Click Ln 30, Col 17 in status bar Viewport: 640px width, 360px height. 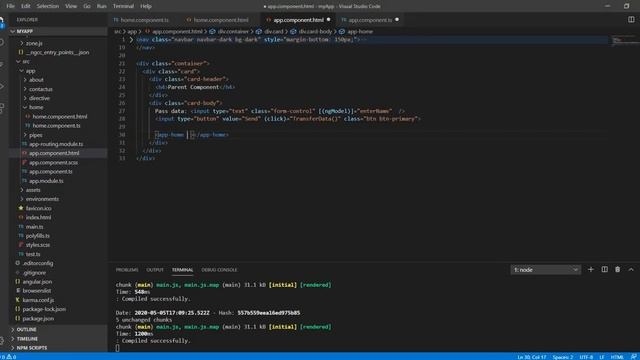pos(531,357)
